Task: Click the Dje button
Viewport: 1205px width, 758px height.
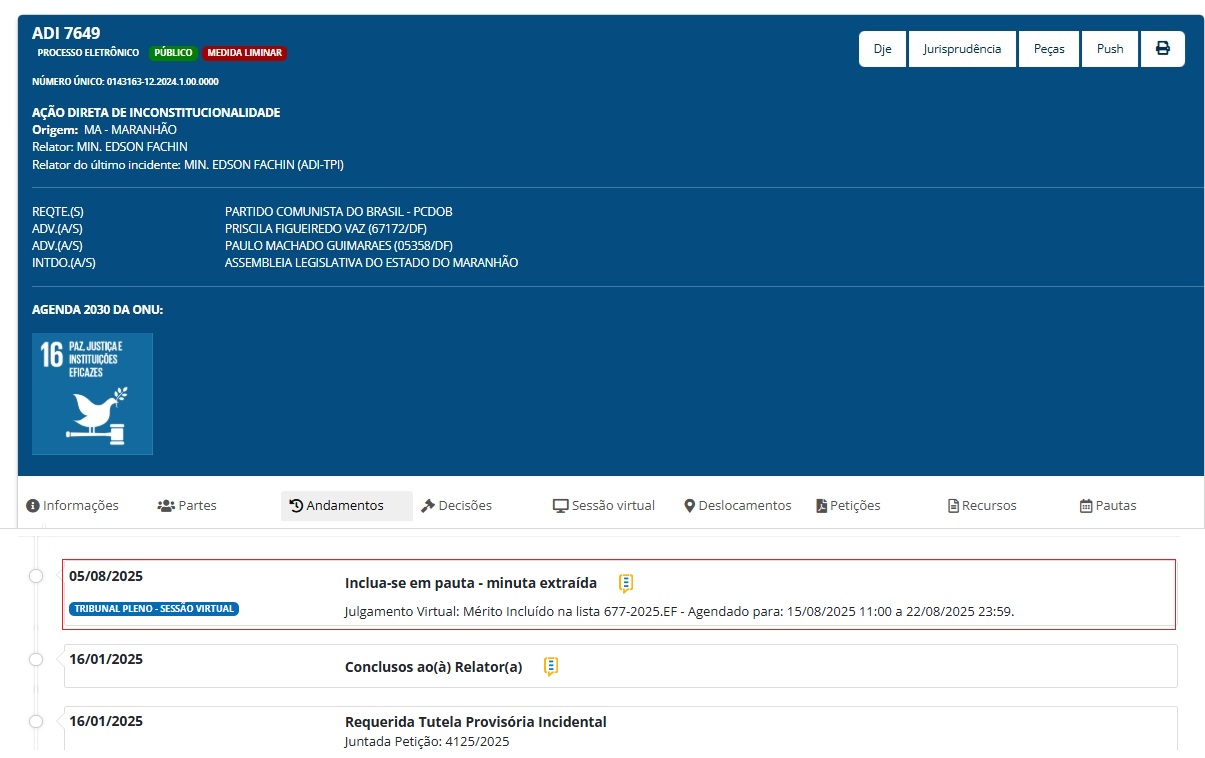Action: click(882, 49)
